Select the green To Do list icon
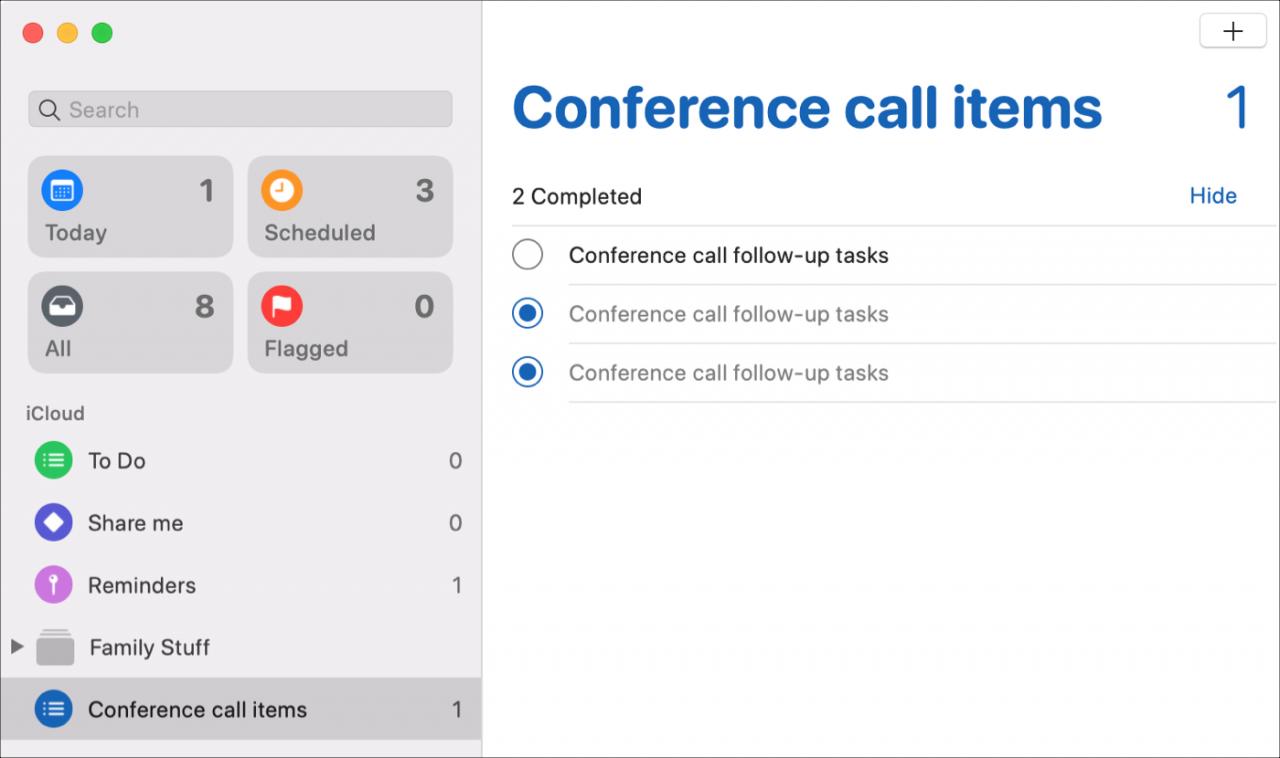Viewport: 1280px width, 758px height. pyautogui.click(x=53, y=461)
